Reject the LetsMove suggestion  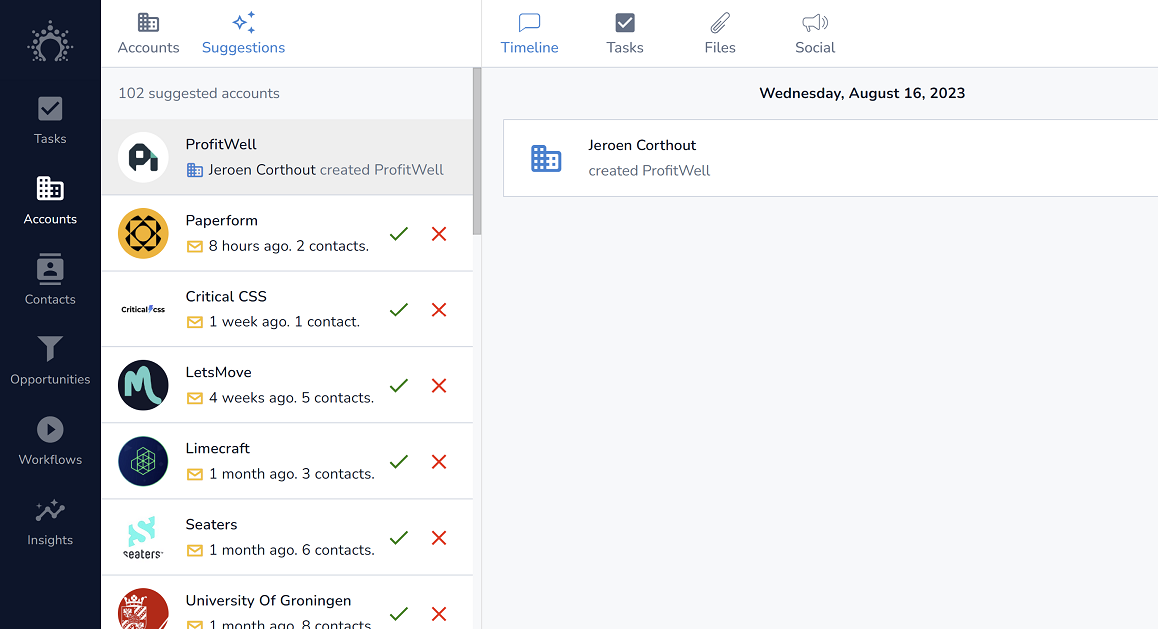(439, 386)
